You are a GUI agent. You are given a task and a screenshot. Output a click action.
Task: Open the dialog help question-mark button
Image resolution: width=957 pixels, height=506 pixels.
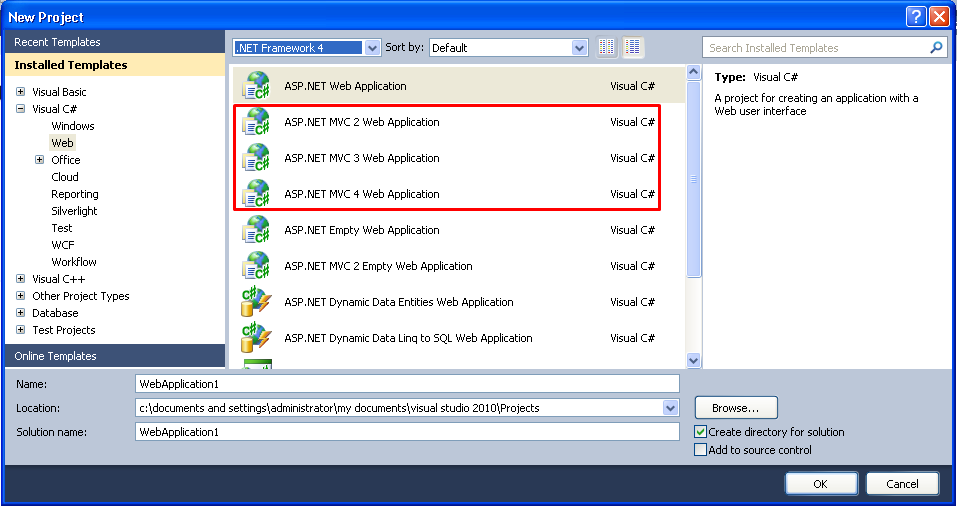915,16
